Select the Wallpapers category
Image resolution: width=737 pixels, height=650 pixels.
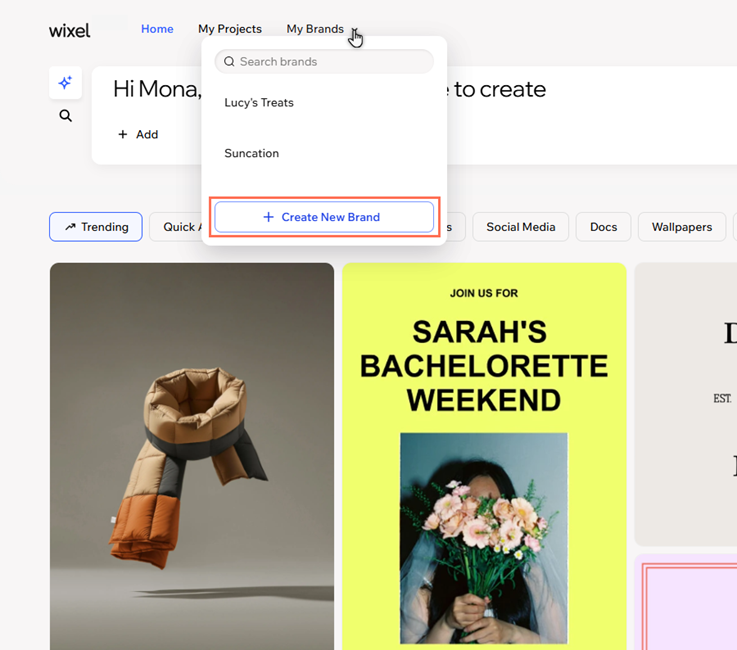click(682, 227)
